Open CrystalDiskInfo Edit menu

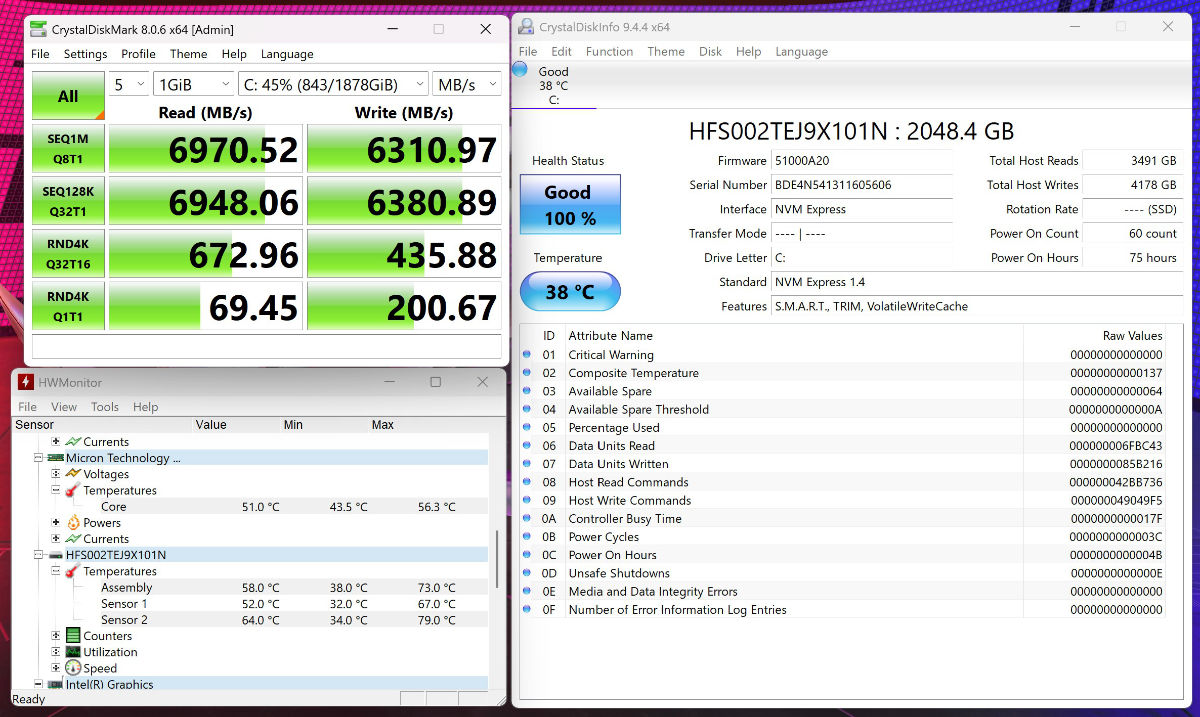pyautogui.click(x=562, y=51)
